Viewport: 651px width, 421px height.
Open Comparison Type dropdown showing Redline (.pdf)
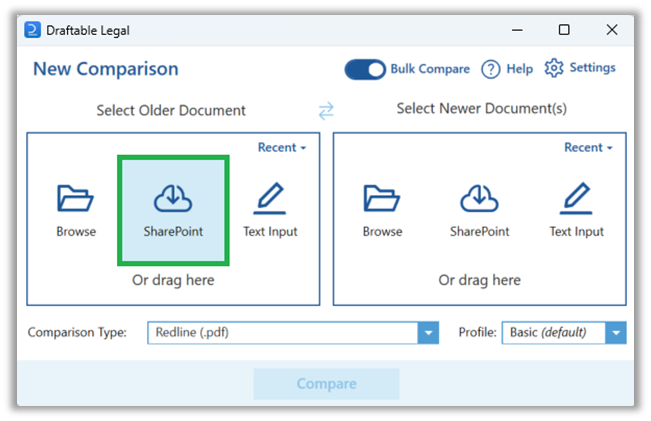pos(293,333)
